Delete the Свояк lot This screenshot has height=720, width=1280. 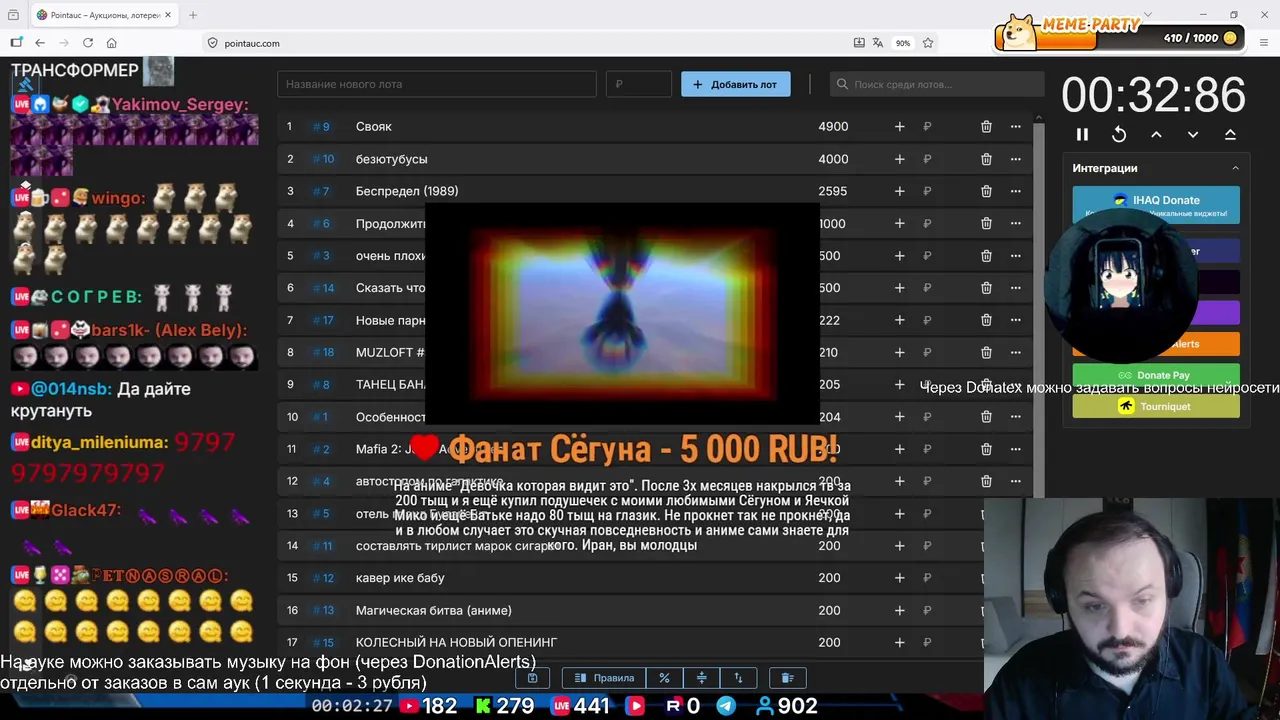986,127
